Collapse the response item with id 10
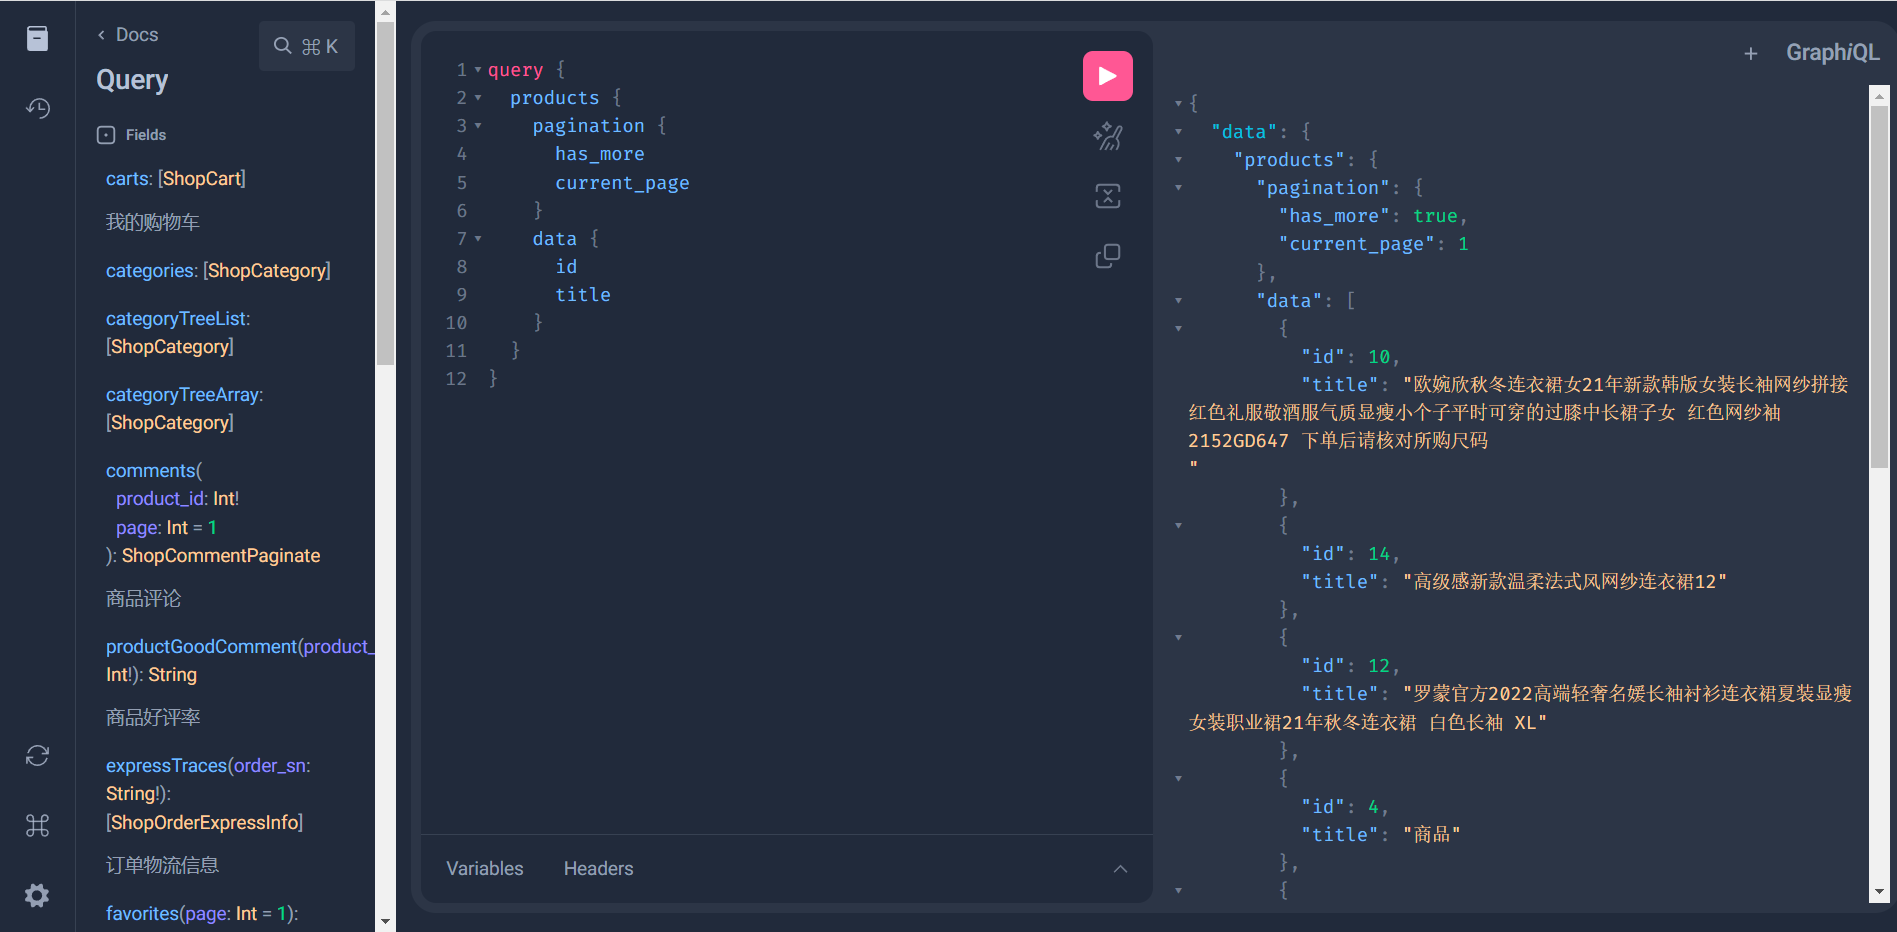 1178,329
